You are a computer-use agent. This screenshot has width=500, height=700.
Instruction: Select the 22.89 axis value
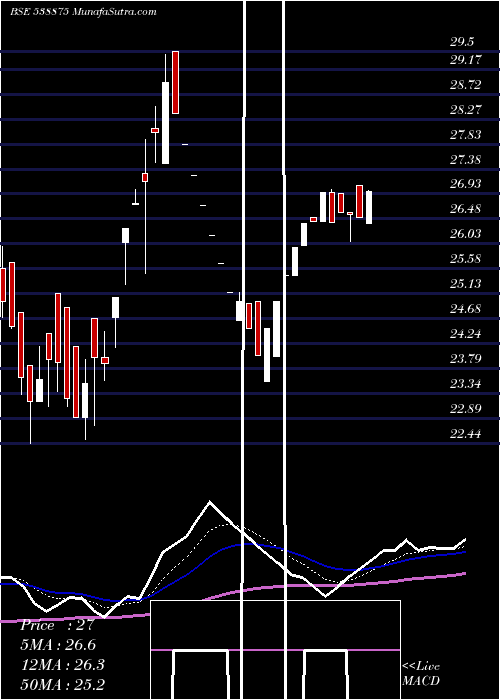pos(465,408)
